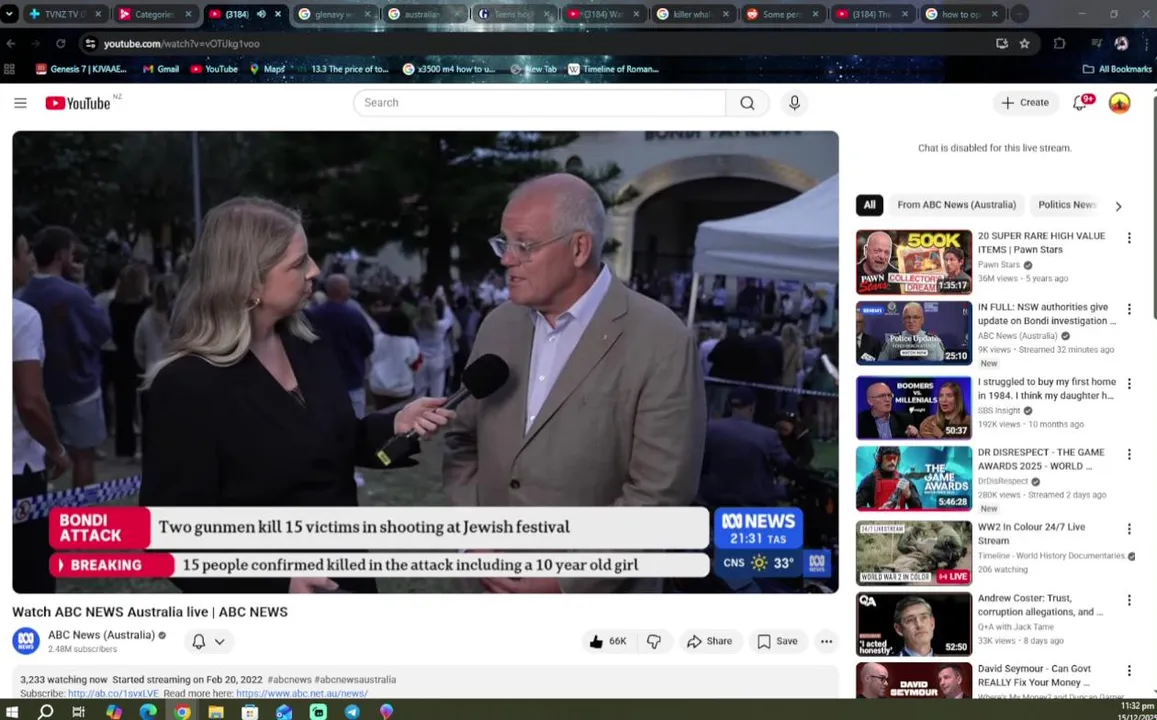Expand the notification bell subscription dropdown
The width and height of the screenshot is (1157, 720).
click(209, 641)
